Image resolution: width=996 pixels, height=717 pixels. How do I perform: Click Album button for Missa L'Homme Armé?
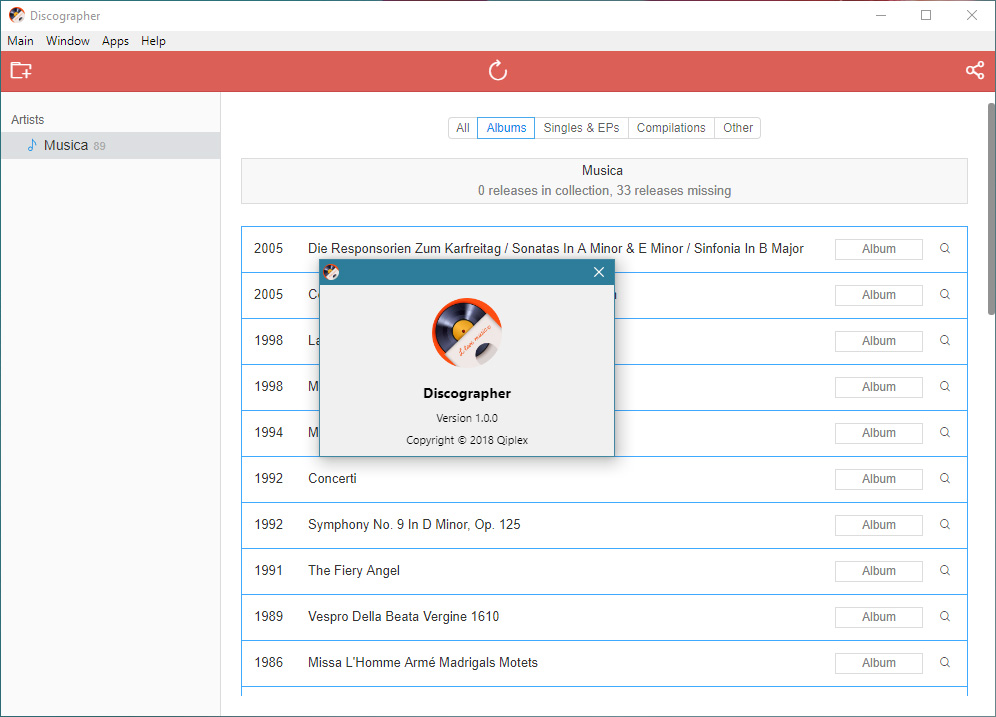pos(878,662)
